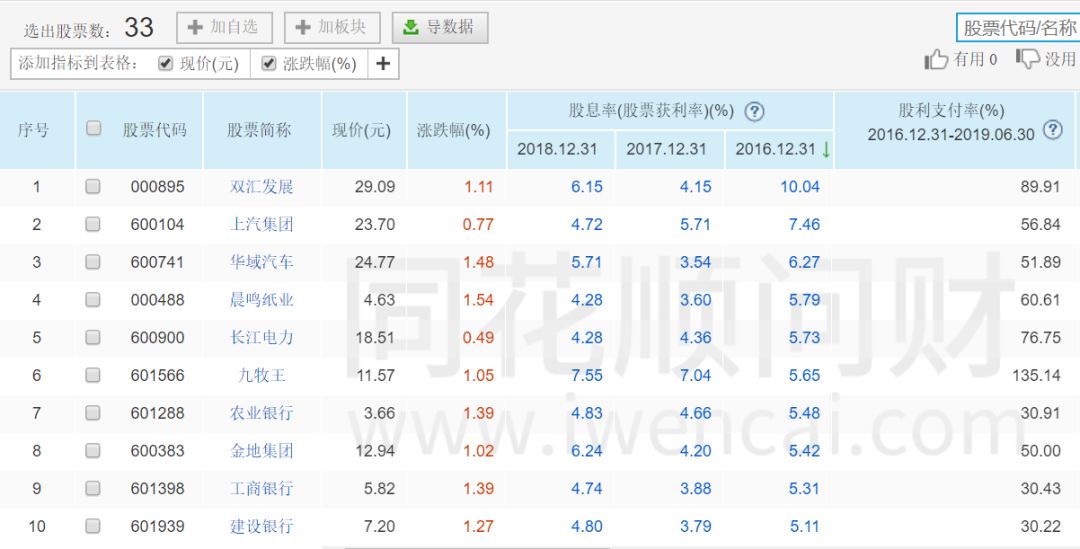Click the thumbs-down 没用 icon
The height and width of the screenshot is (549, 1080).
[x=1028, y=59]
